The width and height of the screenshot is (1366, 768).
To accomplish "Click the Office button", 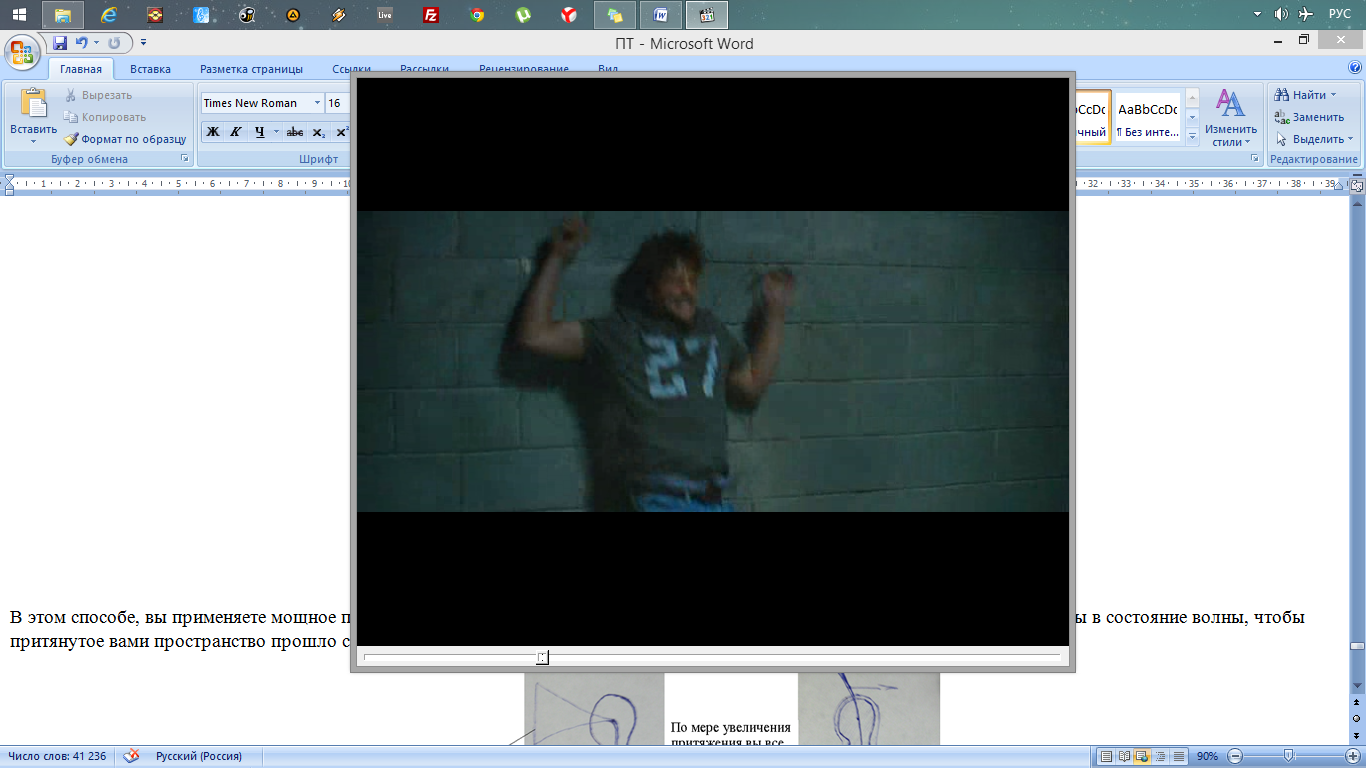I will pyautogui.click(x=20, y=50).
